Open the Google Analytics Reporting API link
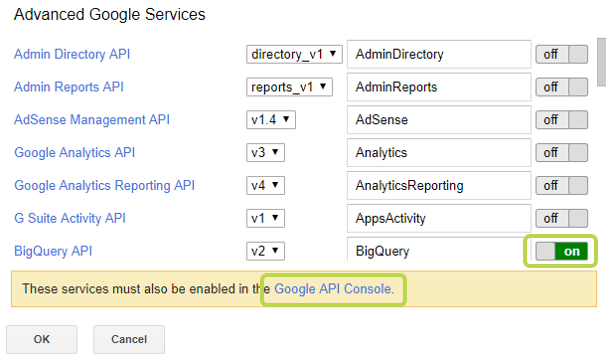 click(105, 186)
